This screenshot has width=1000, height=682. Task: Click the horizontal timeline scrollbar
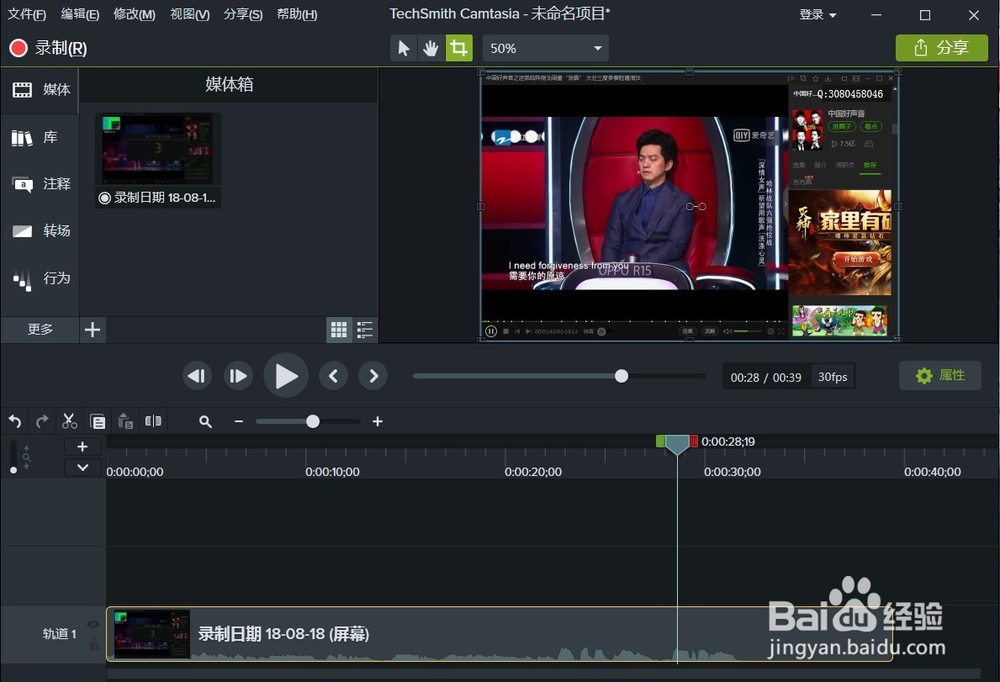pyautogui.click(x=543, y=674)
